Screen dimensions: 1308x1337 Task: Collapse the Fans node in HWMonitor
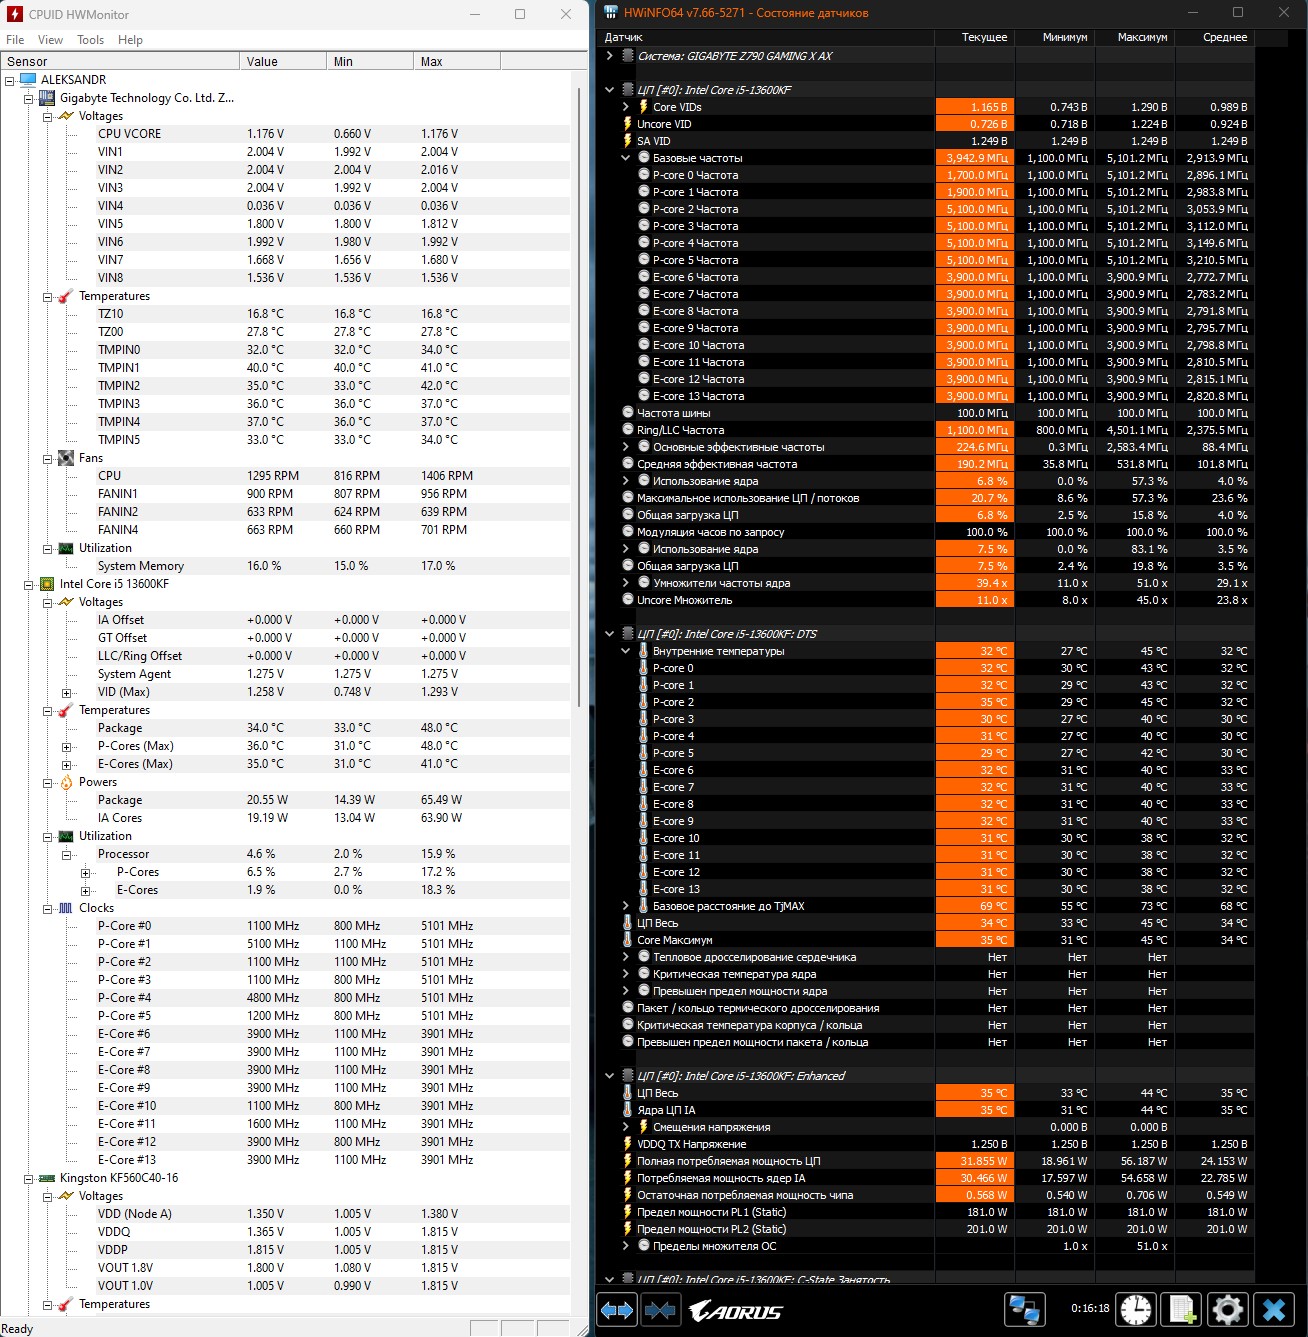(x=47, y=458)
